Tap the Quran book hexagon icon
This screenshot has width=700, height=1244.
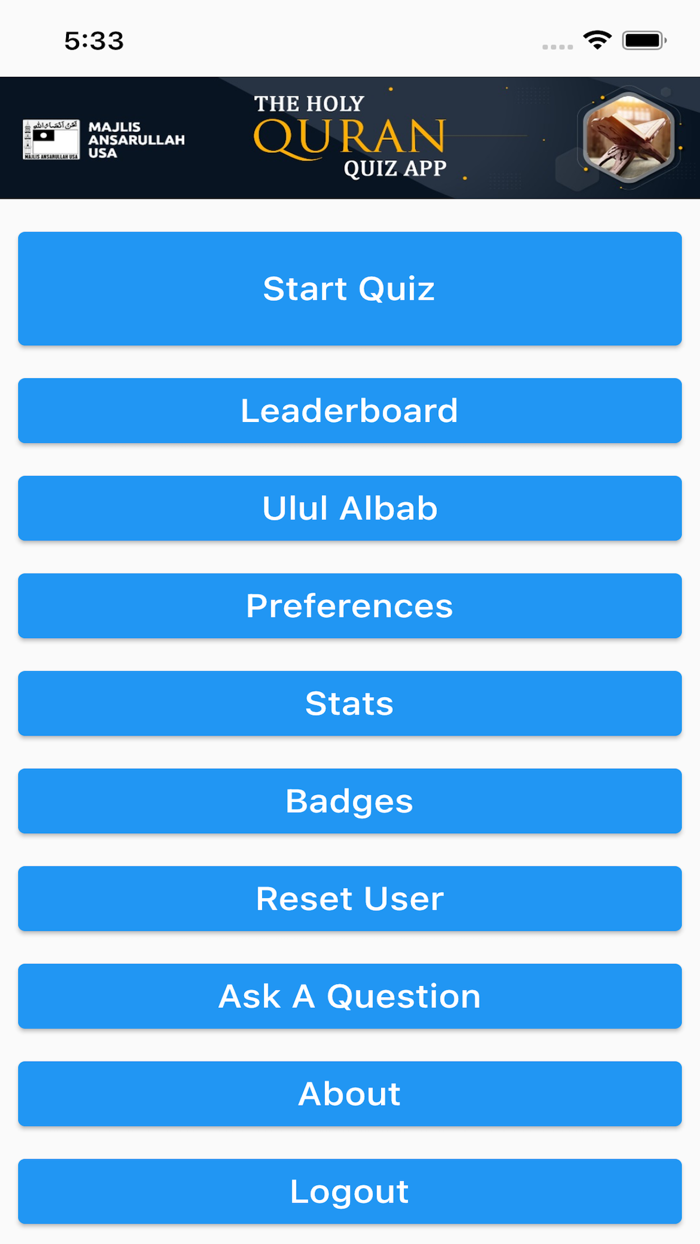630,136
